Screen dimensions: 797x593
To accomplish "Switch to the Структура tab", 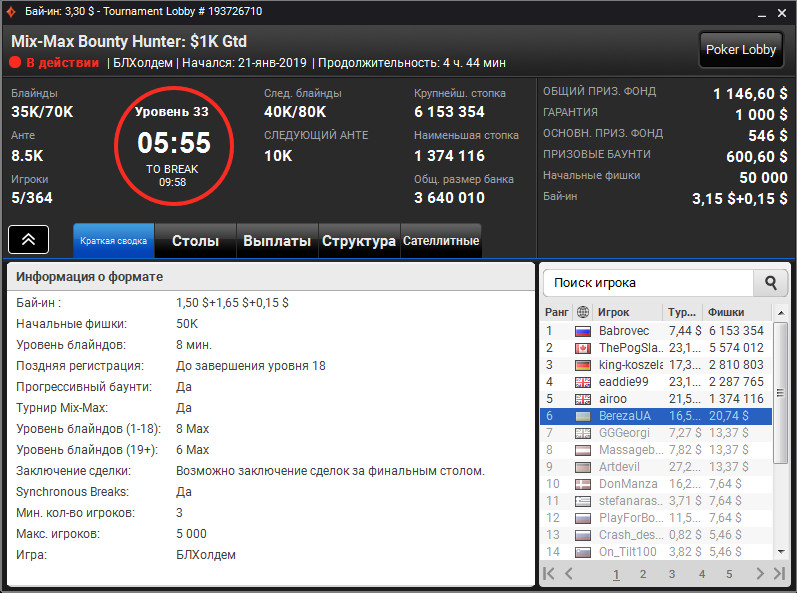I will [359, 241].
